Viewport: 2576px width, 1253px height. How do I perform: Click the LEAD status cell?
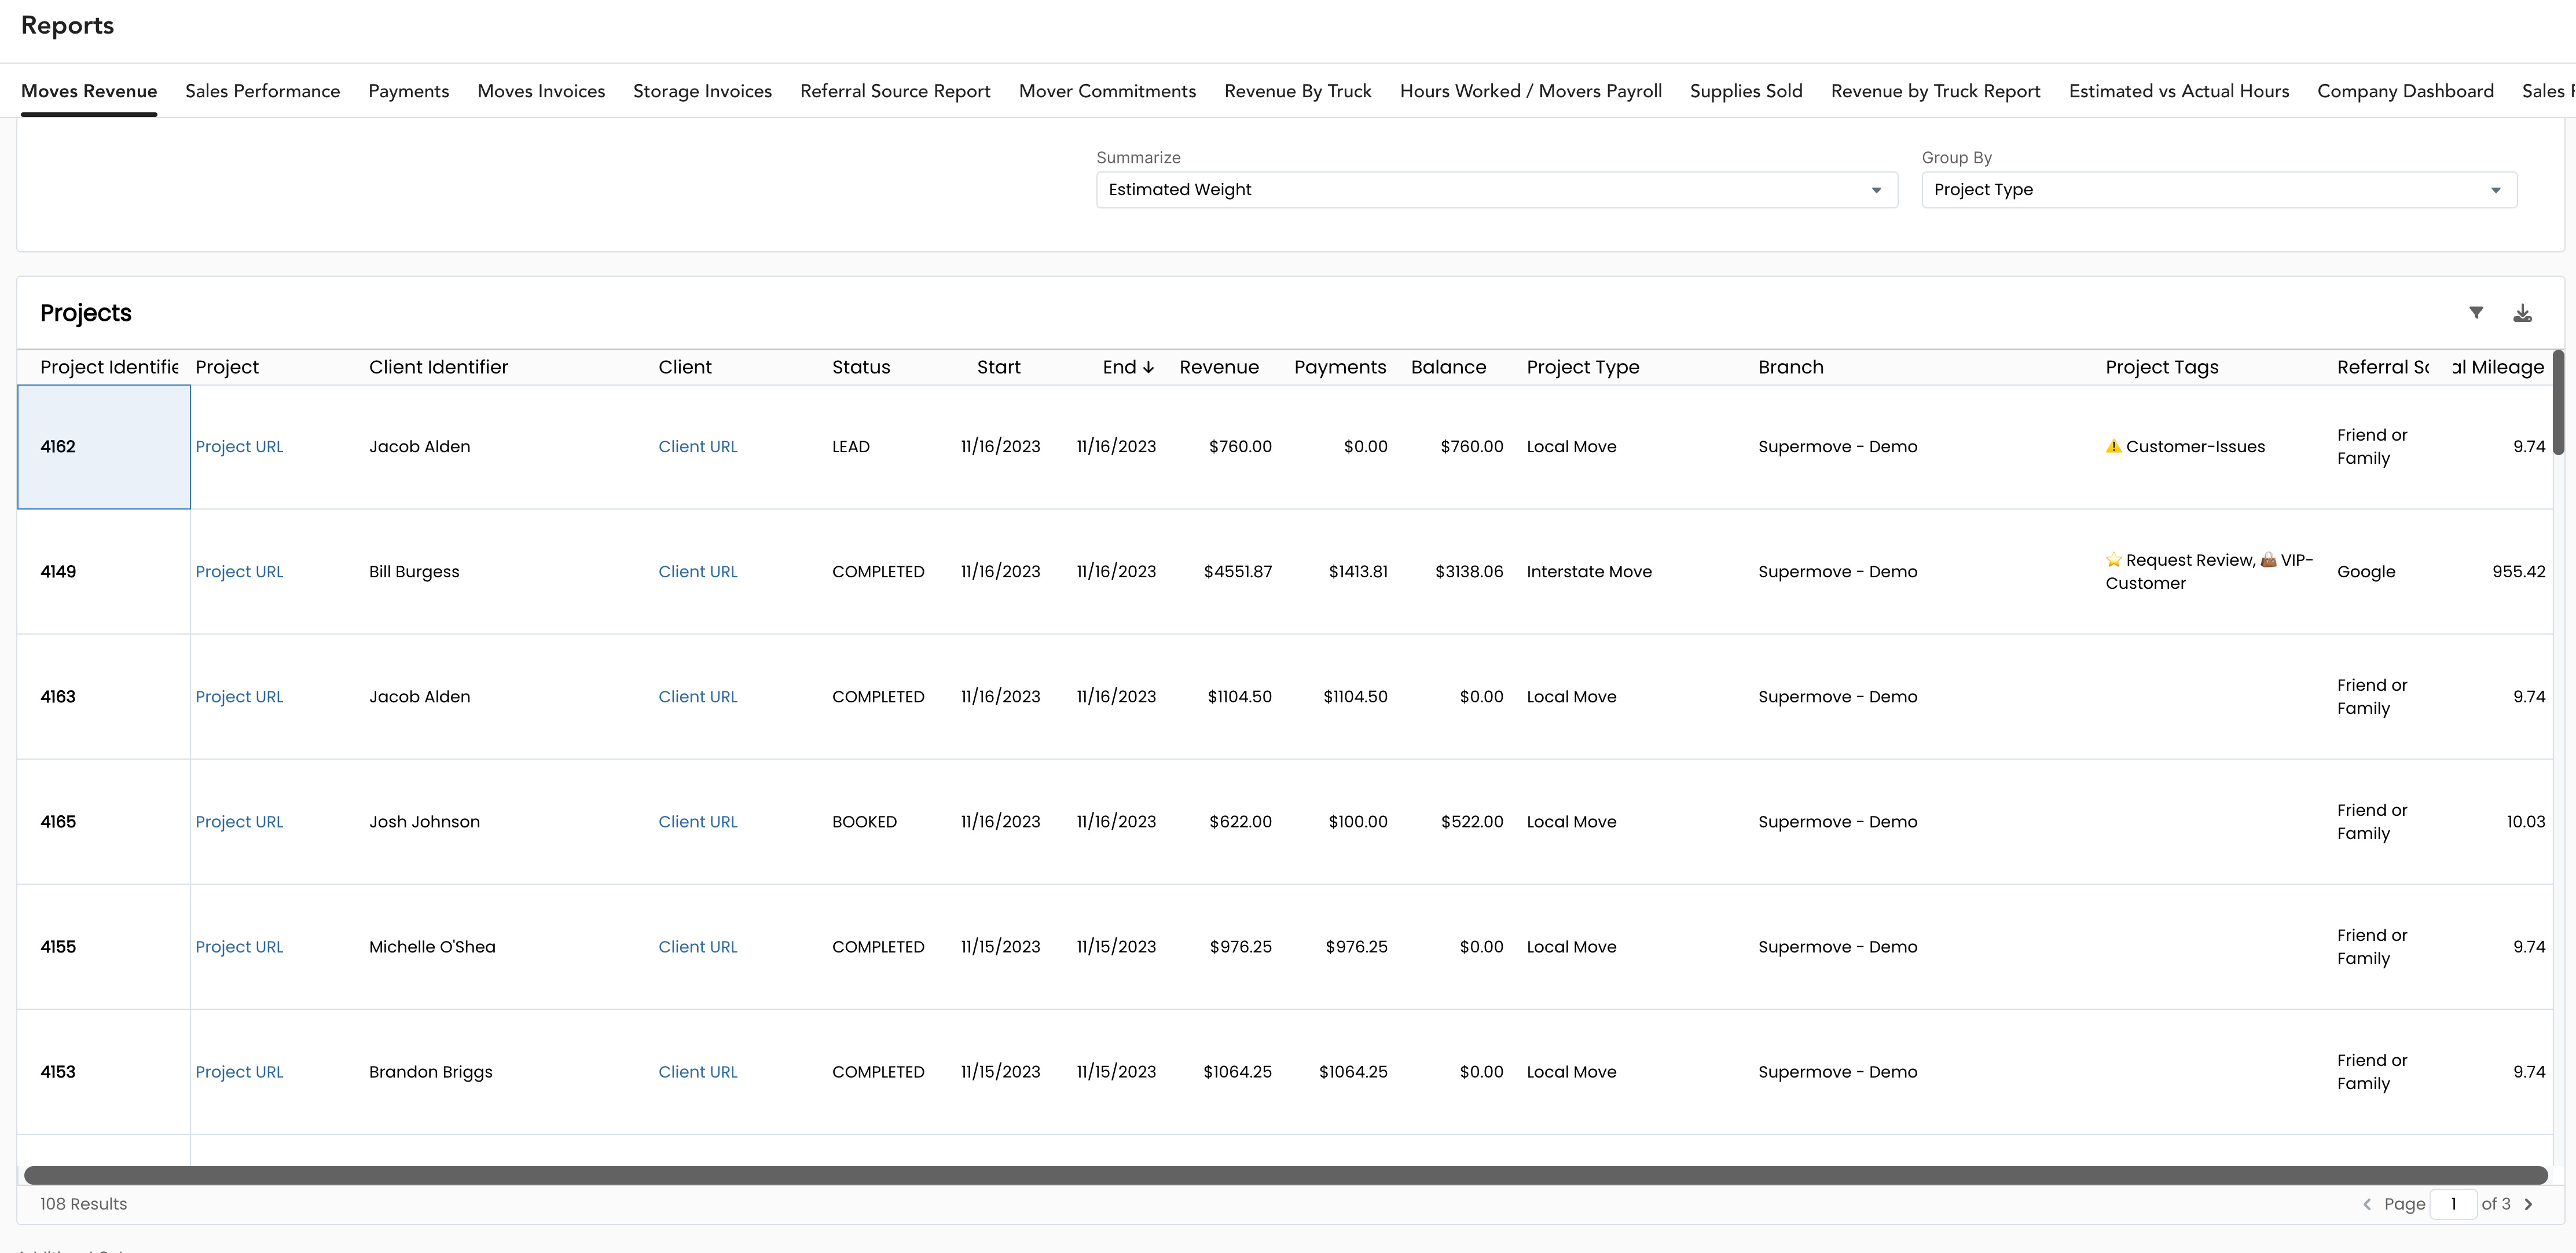pos(850,447)
